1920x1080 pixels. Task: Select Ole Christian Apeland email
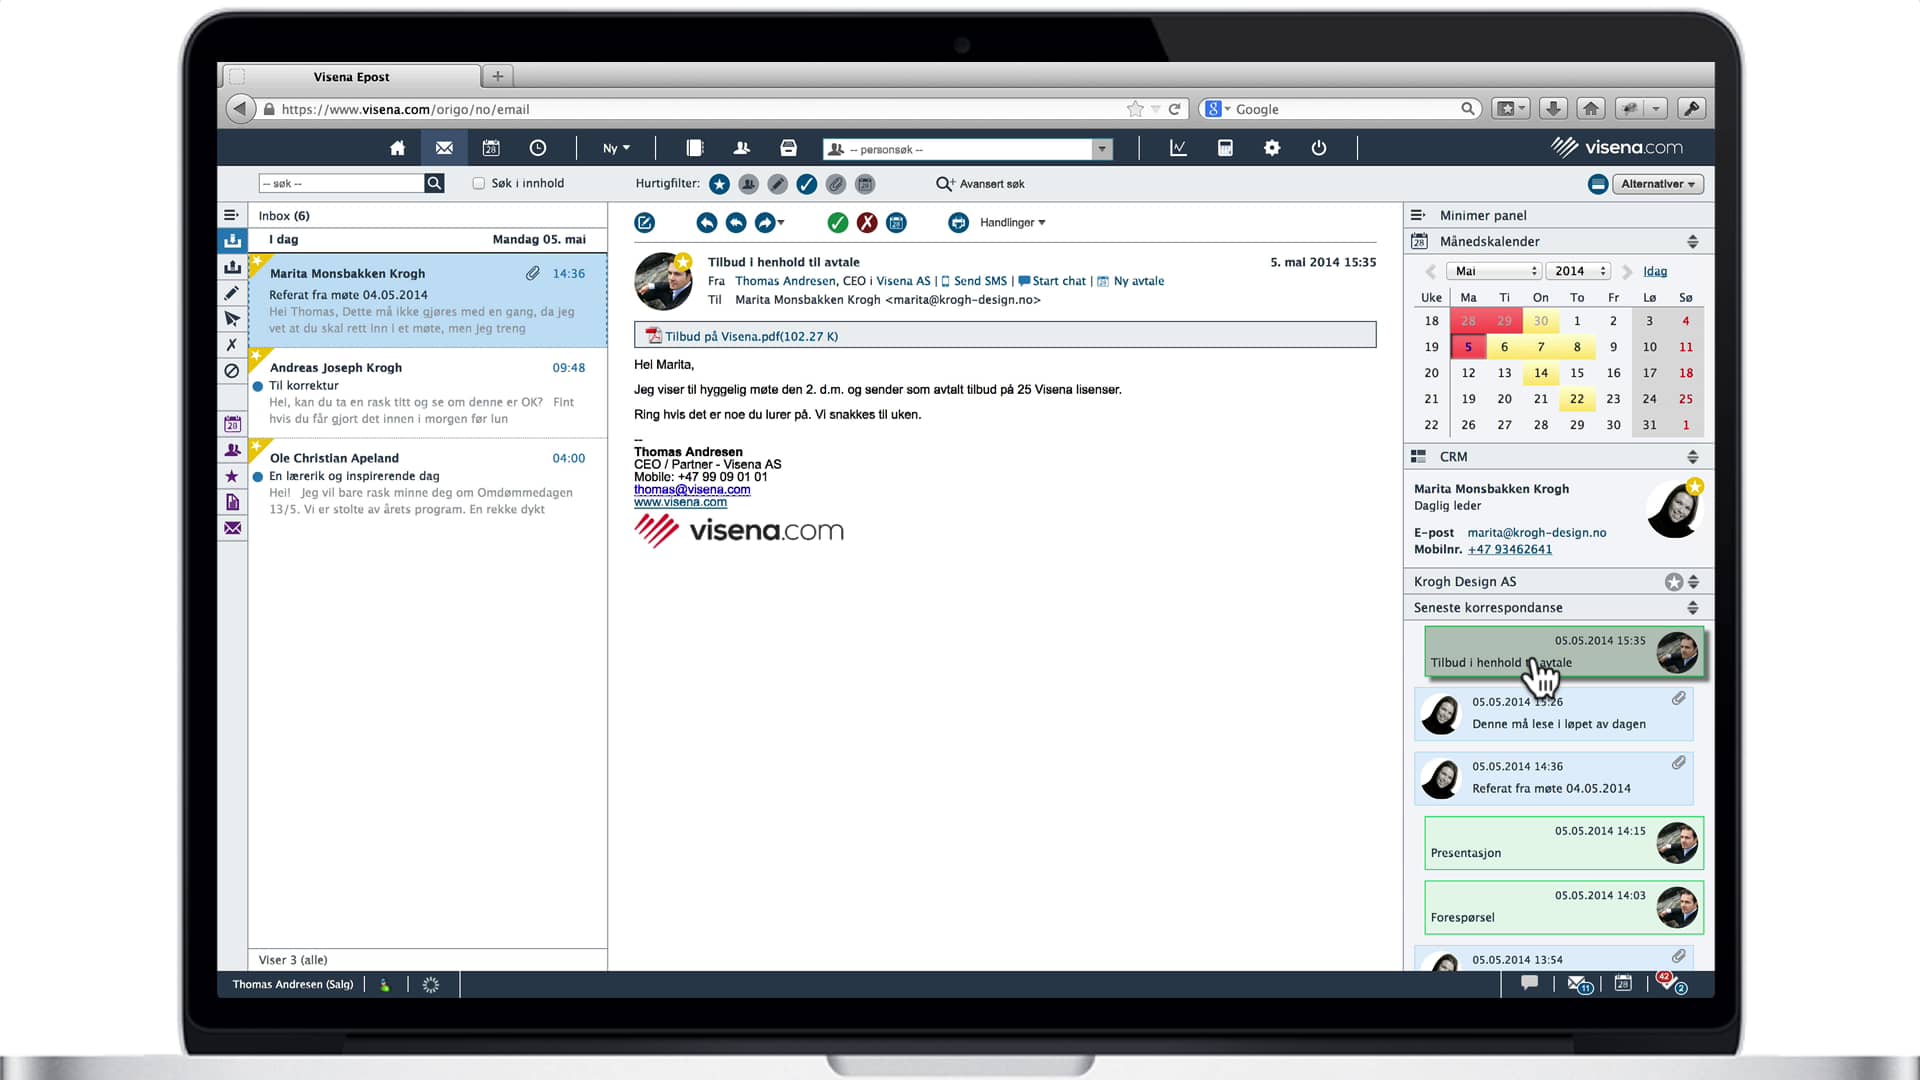(x=428, y=484)
